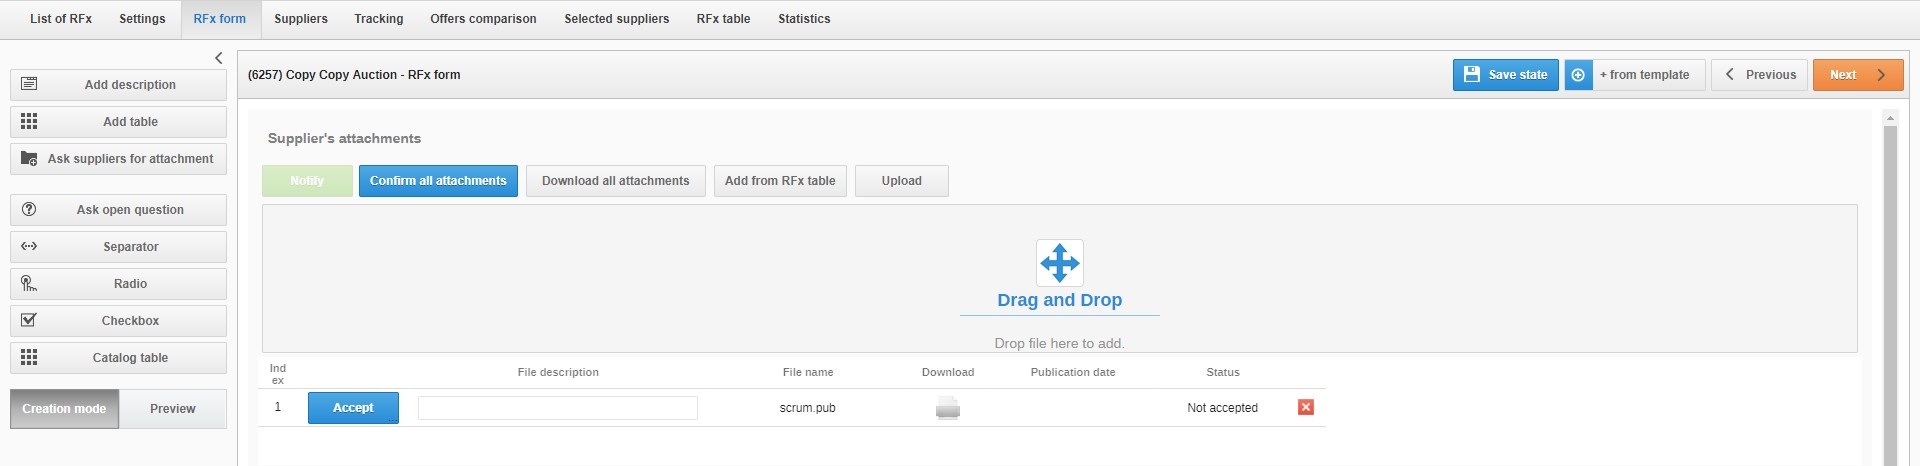1920x466 pixels.
Task: Switch to the Suppliers tab
Action: click(301, 19)
